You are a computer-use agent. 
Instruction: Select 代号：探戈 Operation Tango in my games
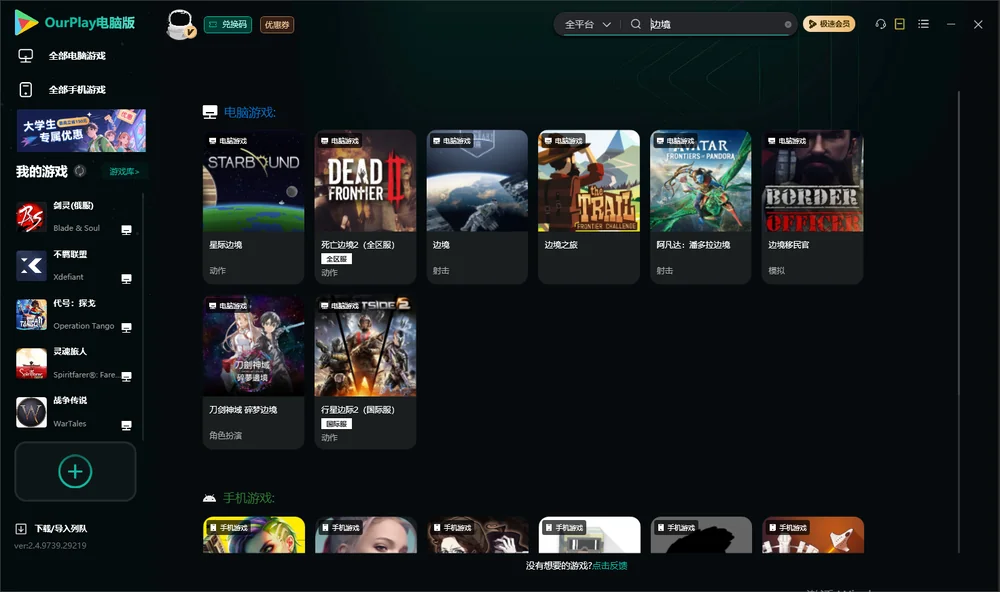click(x=75, y=314)
